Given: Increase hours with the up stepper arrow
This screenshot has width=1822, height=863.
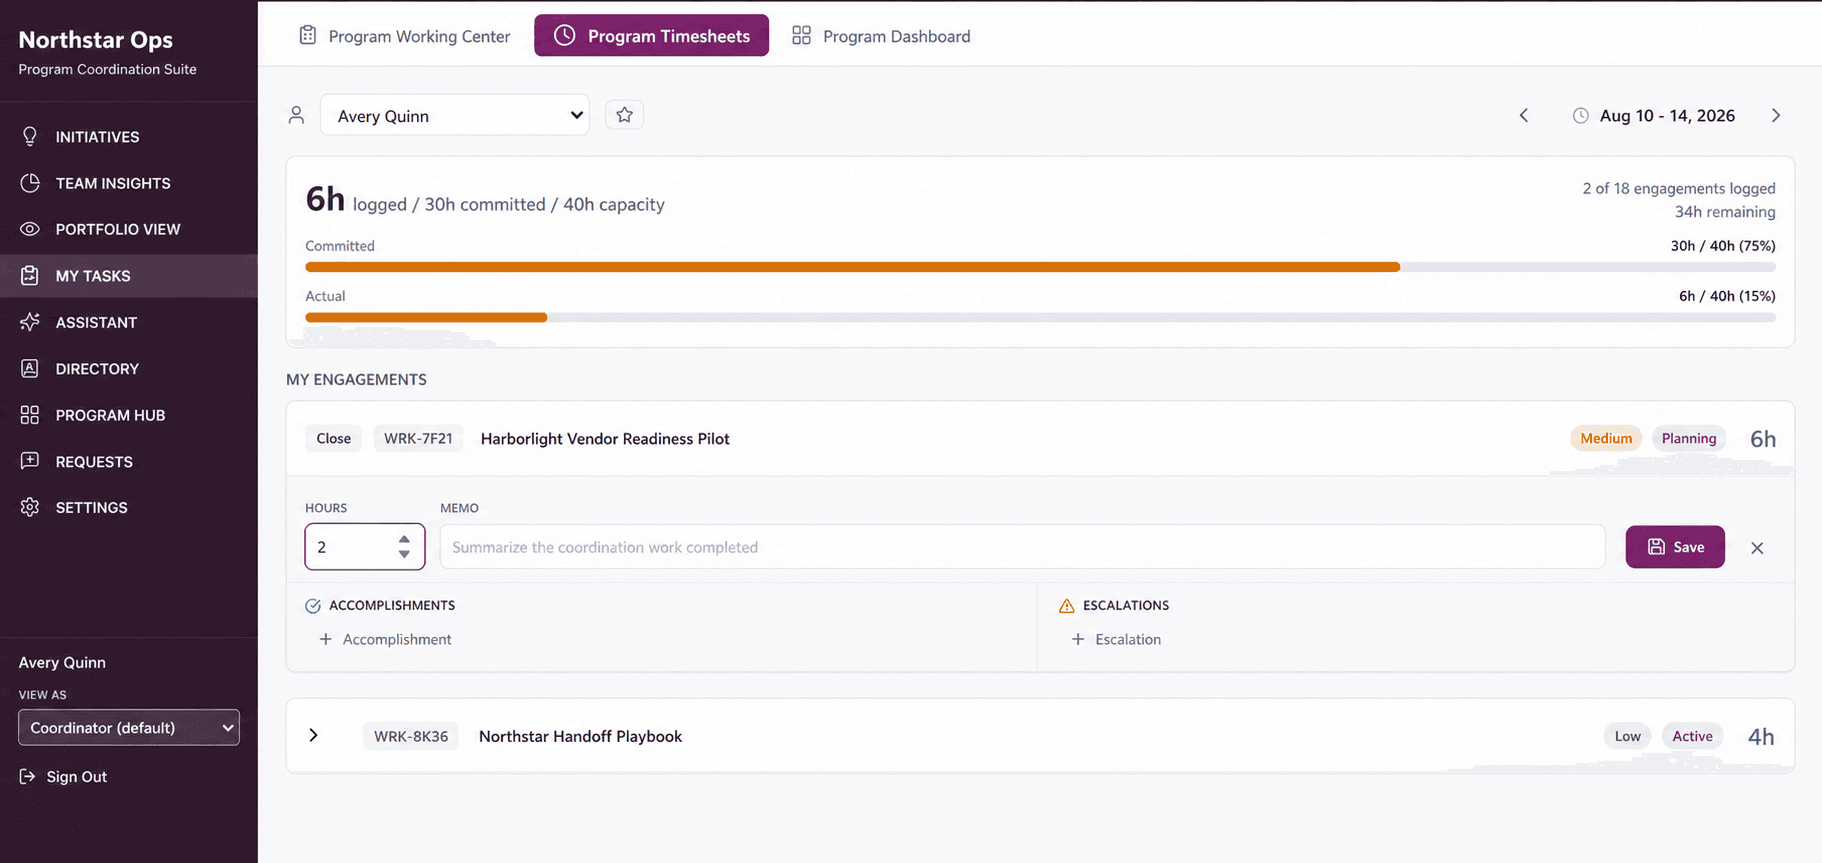Looking at the screenshot, I should tap(404, 539).
